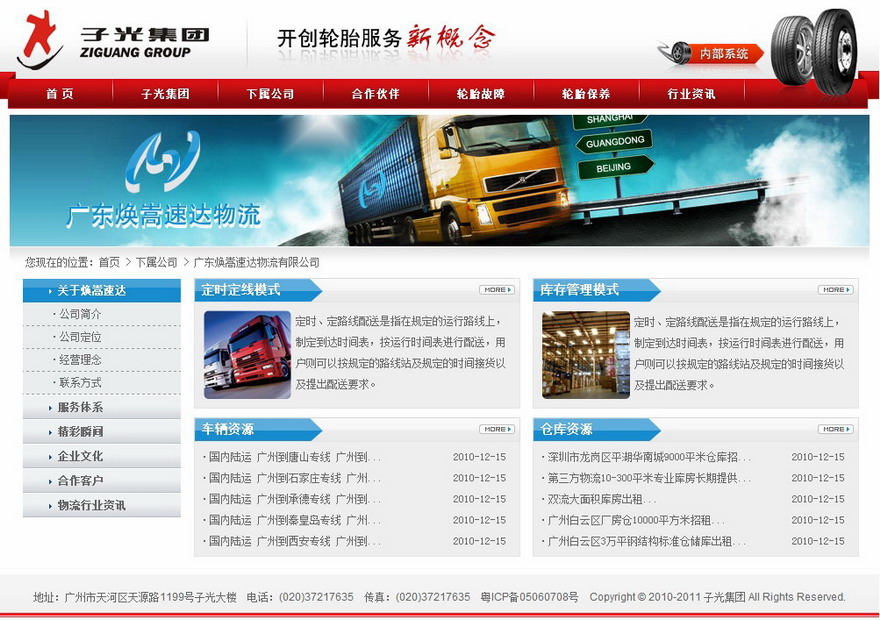Click the 仓库资源 panel heading
880x620 pixels.
pos(566,429)
